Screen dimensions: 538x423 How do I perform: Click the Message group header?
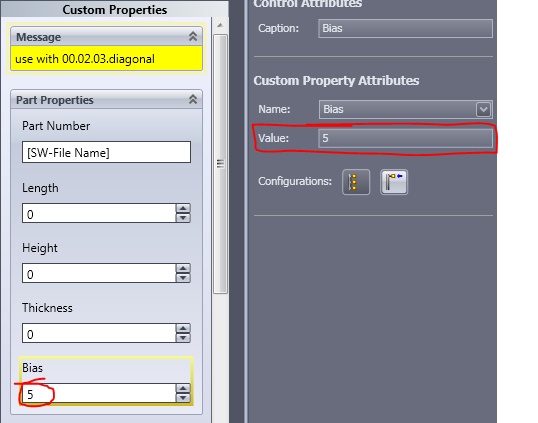[x=106, y=37]
